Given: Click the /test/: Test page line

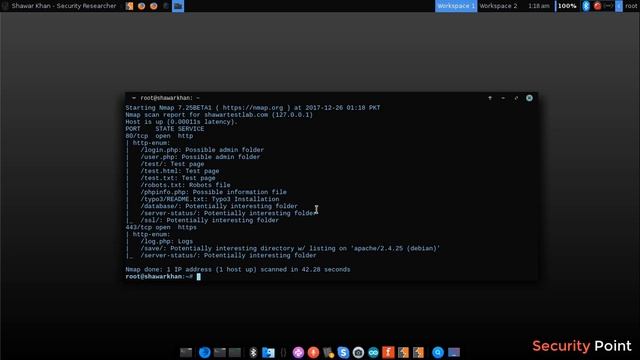Looking at the screenshot, I should 172,164.
